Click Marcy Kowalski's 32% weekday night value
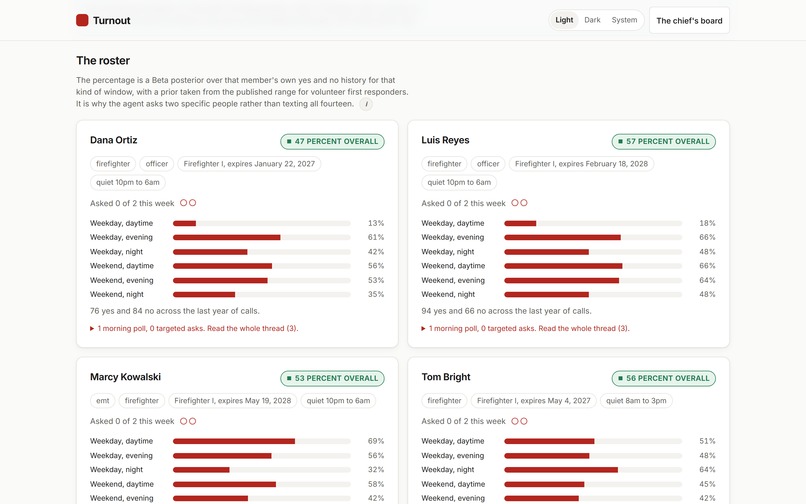Viewport: 806px width, 504px height. (x=376, y=470)
